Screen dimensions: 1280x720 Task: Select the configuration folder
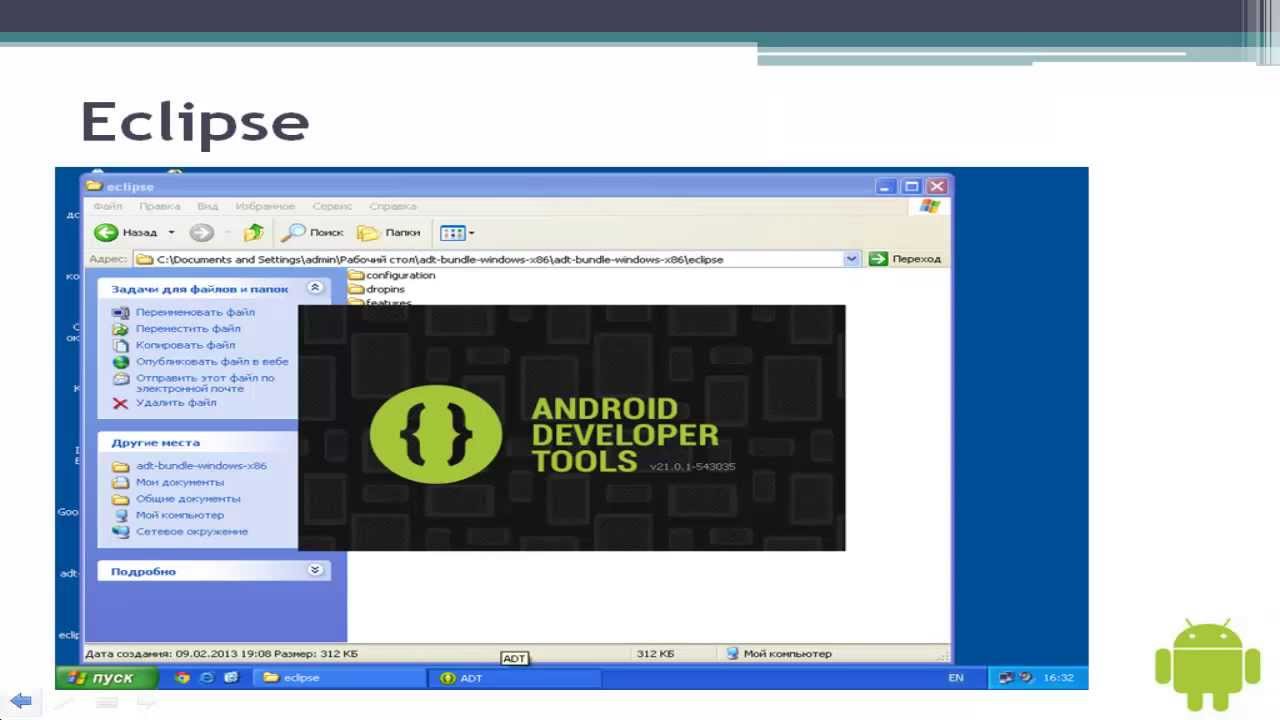pos(391,275)
